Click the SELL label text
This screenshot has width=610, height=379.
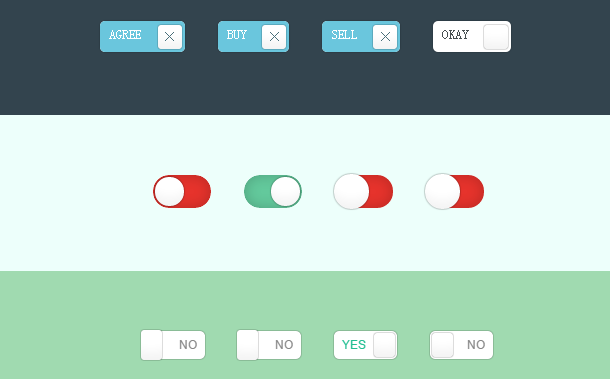(x=344, y=35)
